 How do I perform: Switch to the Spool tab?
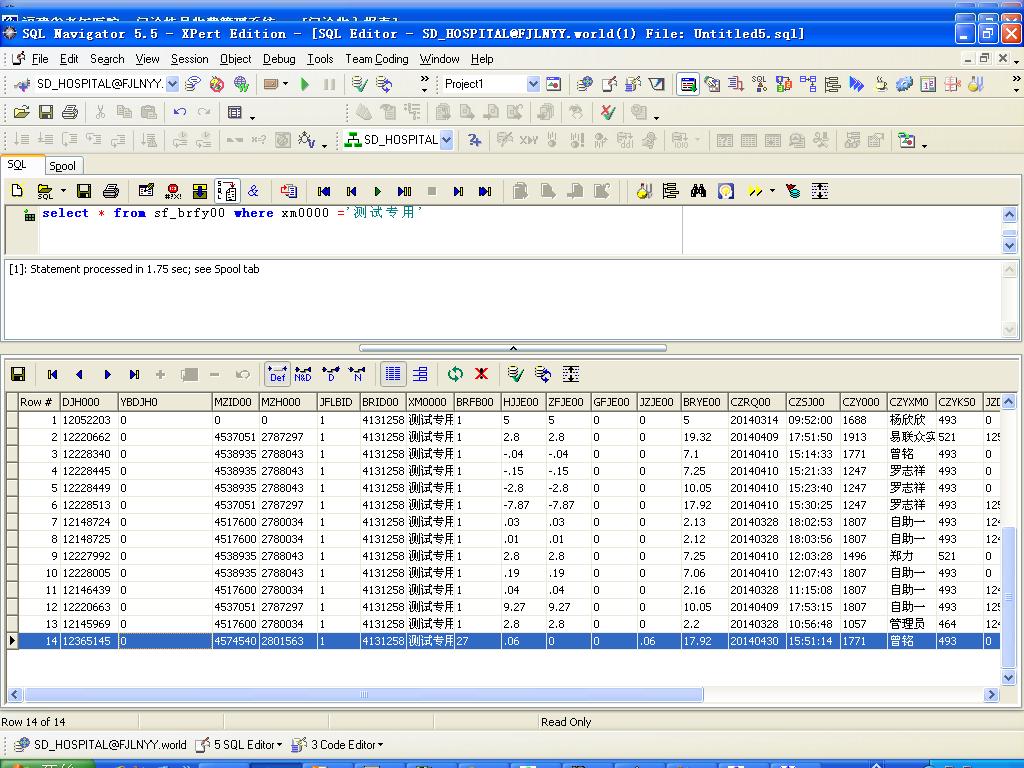(x=62, y=166)
